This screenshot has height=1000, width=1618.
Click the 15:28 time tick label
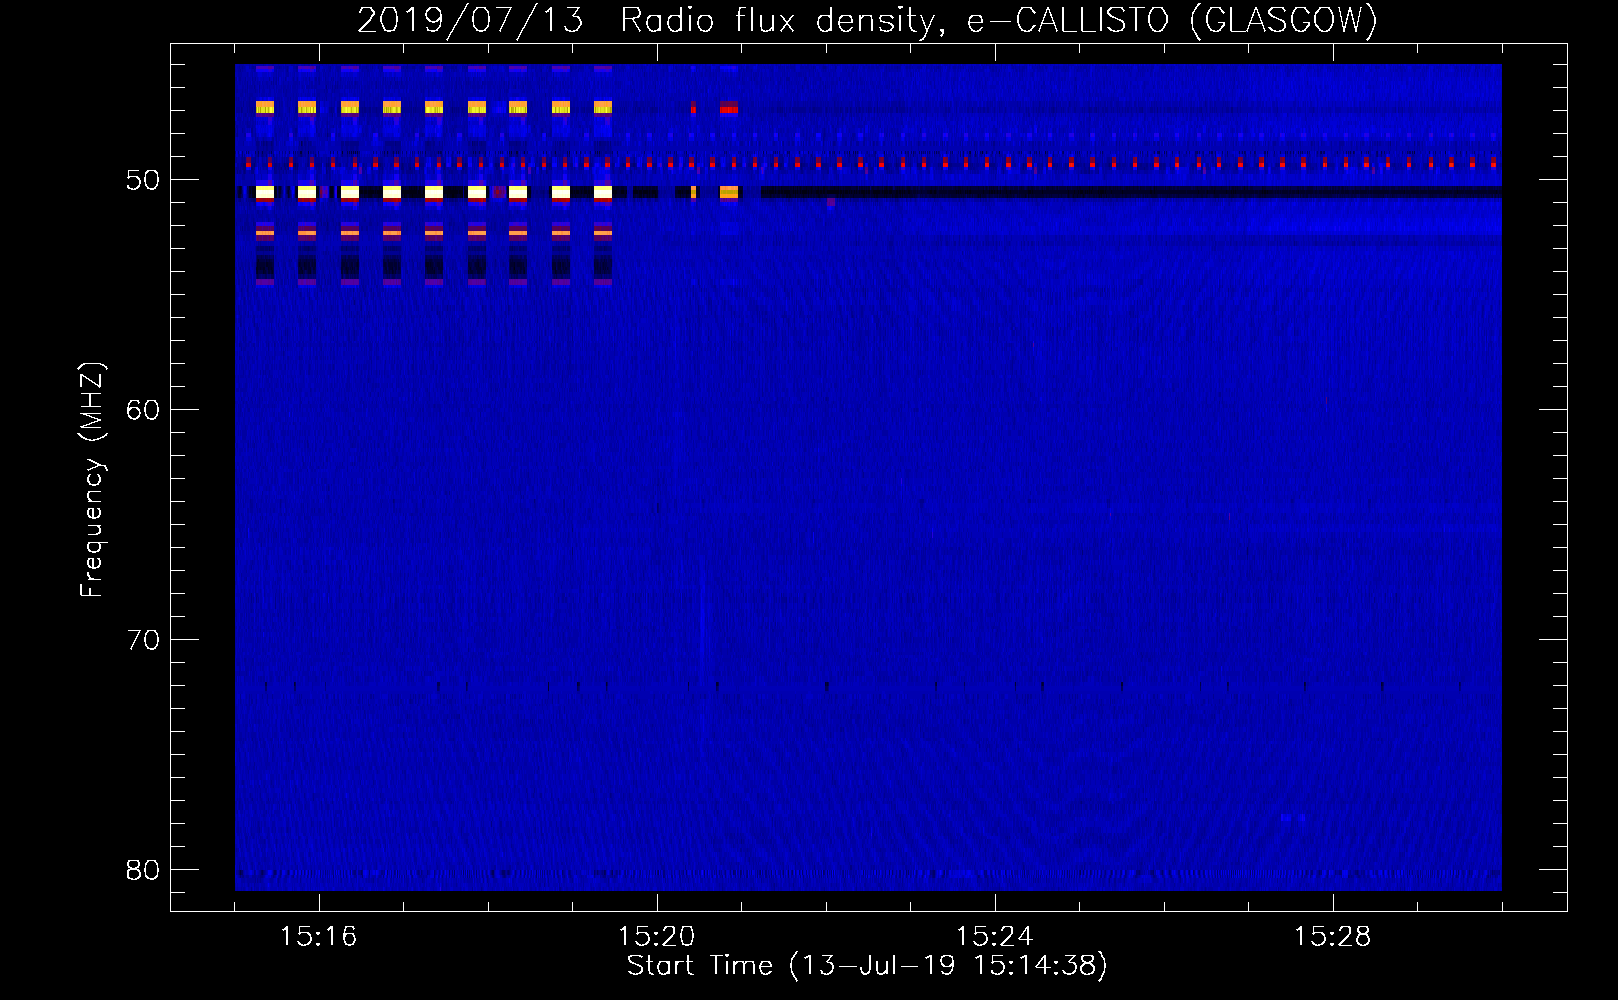pyautogui.click(x=1332, y=937)
